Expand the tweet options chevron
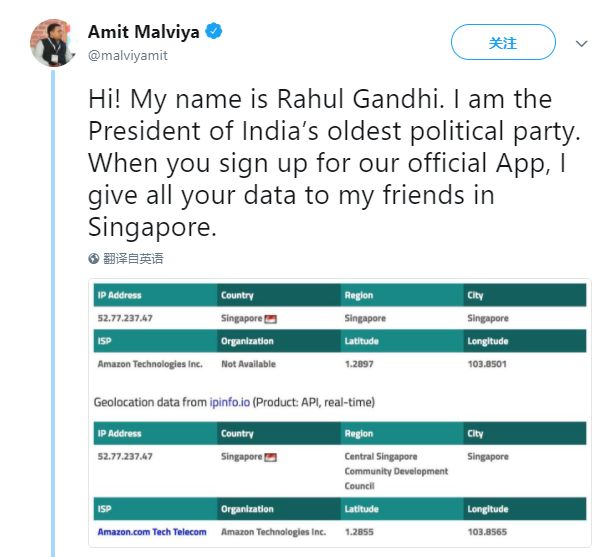 pos(581,44)
